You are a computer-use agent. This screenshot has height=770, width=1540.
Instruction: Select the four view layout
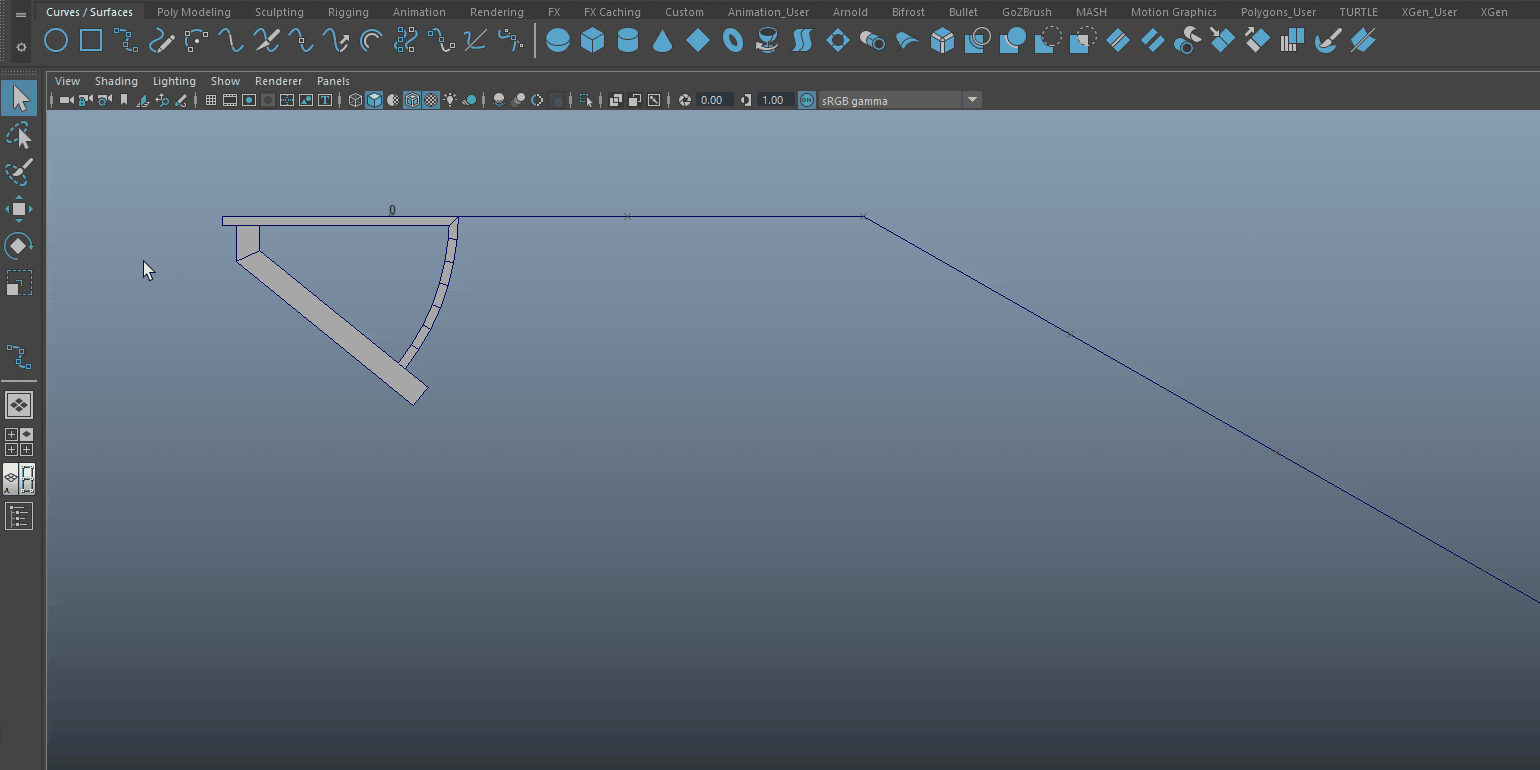pos(19,442)
